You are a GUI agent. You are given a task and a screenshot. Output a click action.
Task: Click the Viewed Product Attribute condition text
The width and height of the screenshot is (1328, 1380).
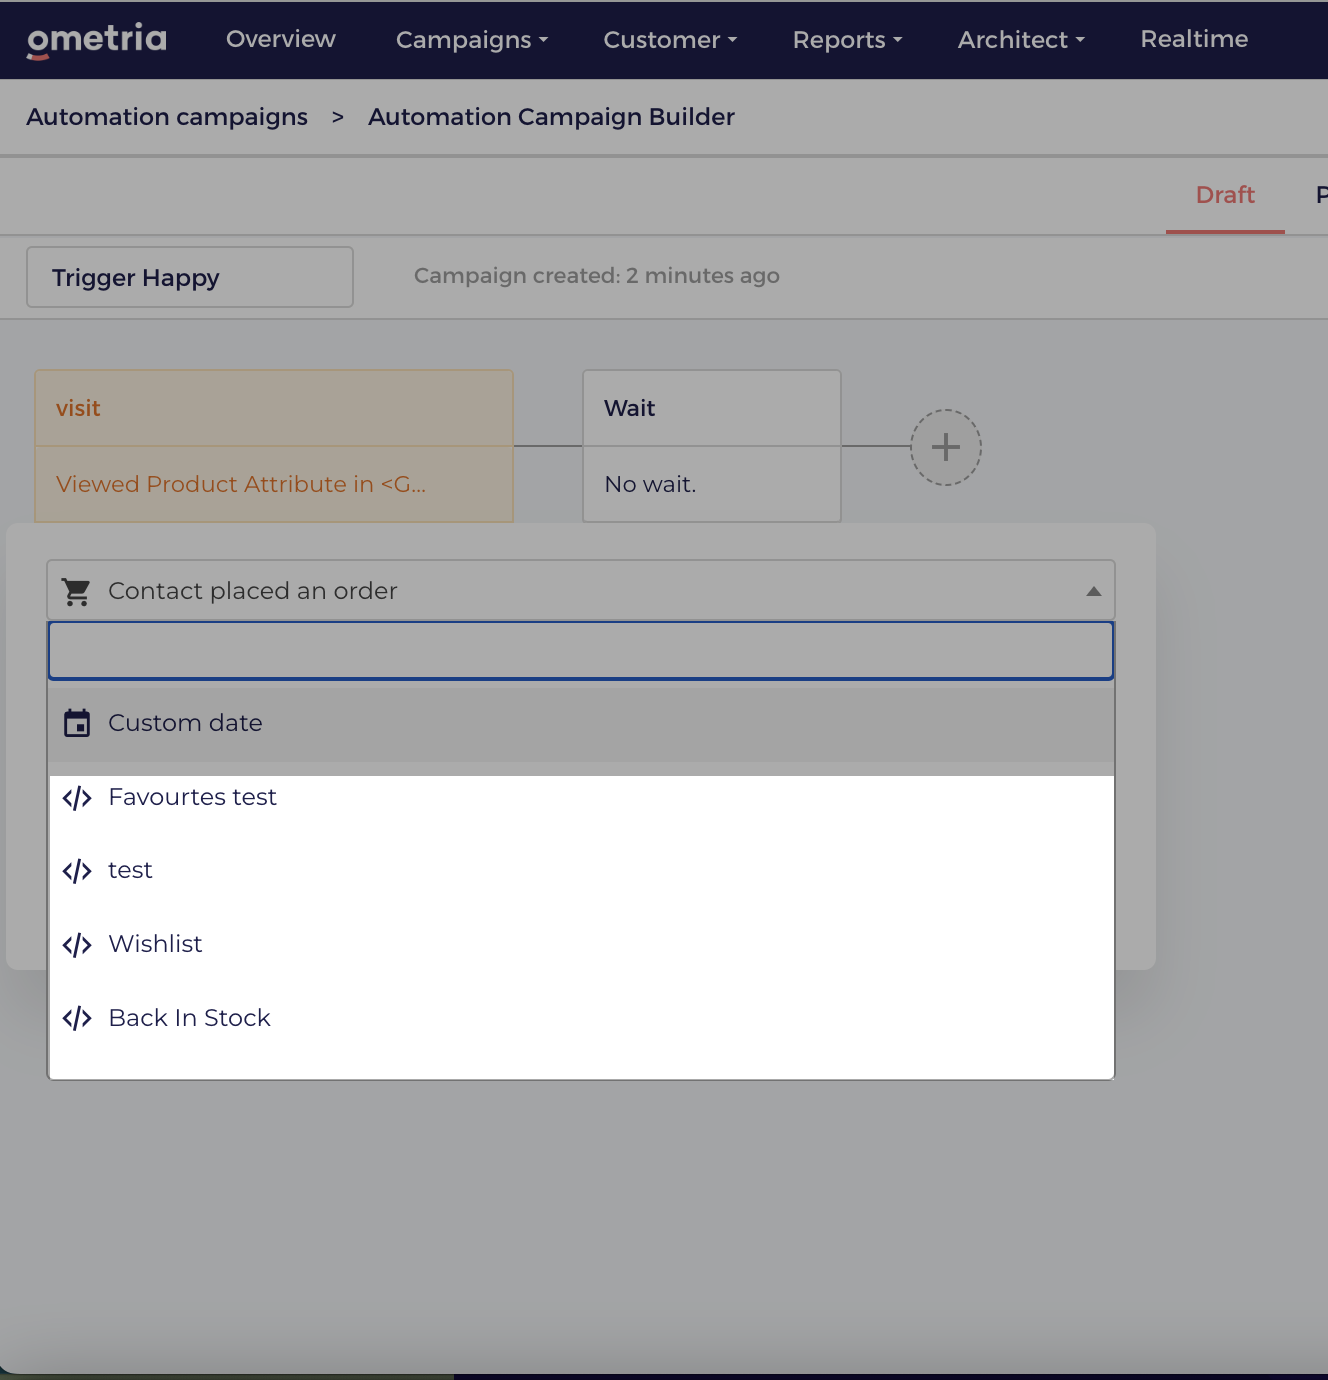tap(241, 484)
